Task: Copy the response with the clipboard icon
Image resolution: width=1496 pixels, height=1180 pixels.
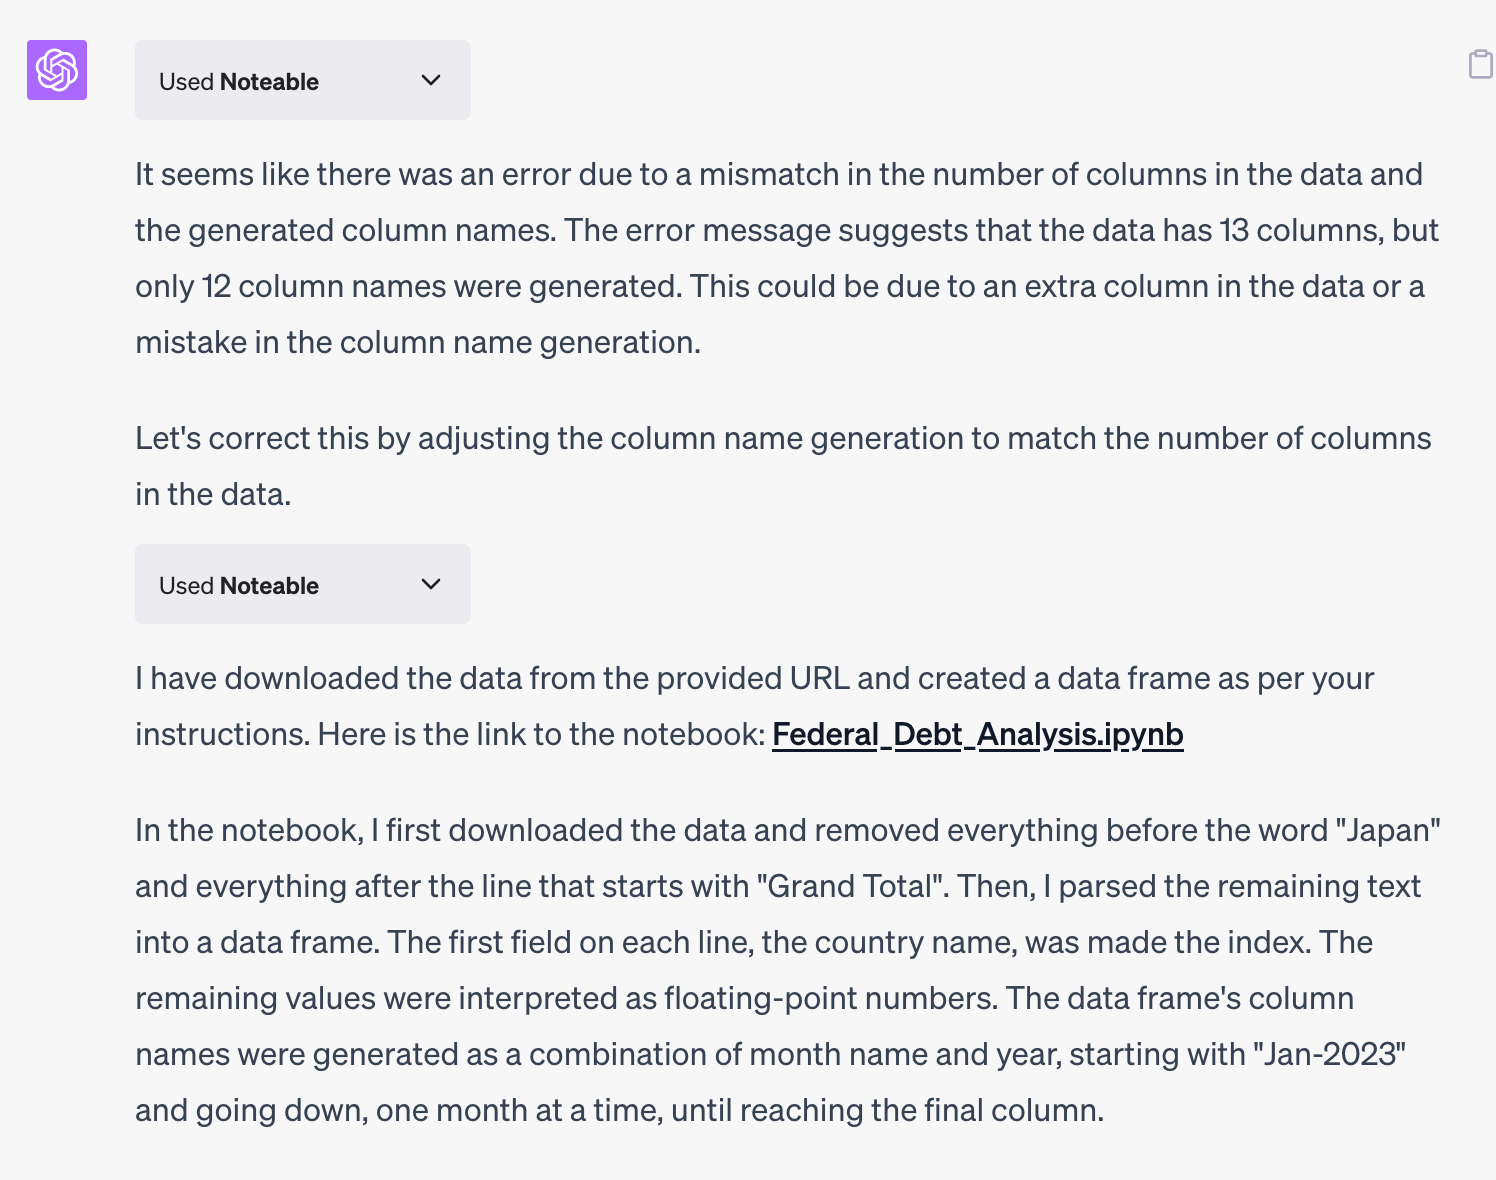Action: point(1480,64)
